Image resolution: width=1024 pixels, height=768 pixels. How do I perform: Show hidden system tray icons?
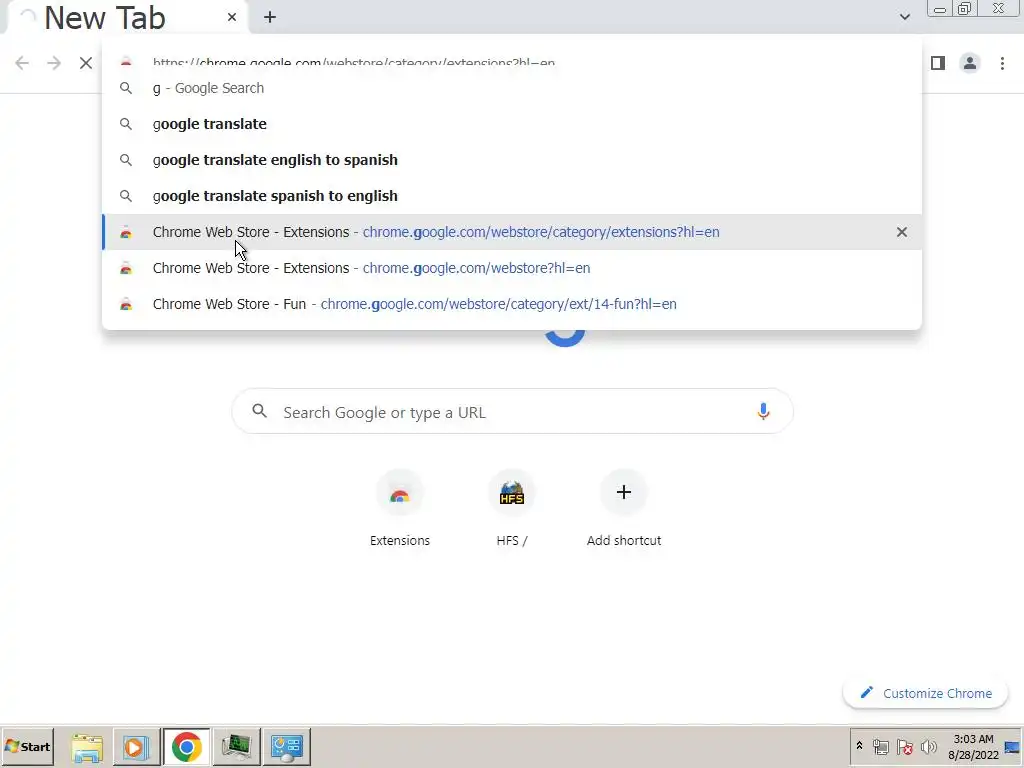859,746
